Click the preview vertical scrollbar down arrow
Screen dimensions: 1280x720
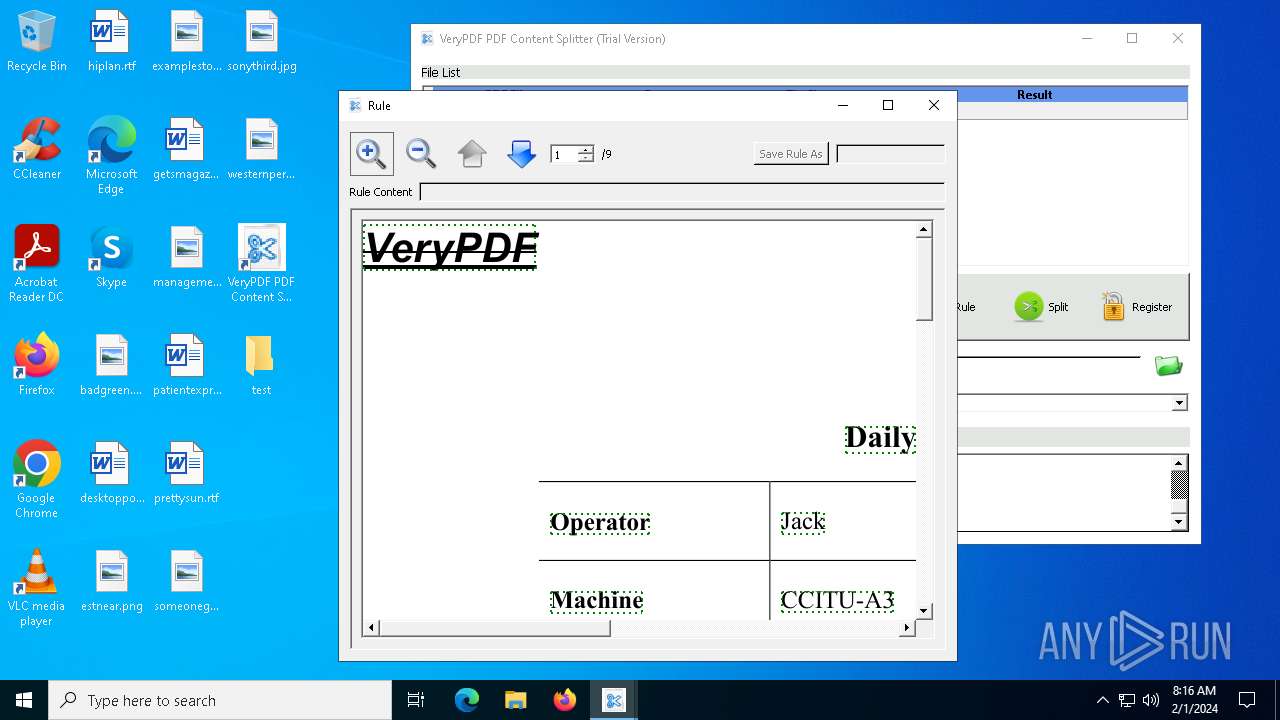click(x=924, y=611)
